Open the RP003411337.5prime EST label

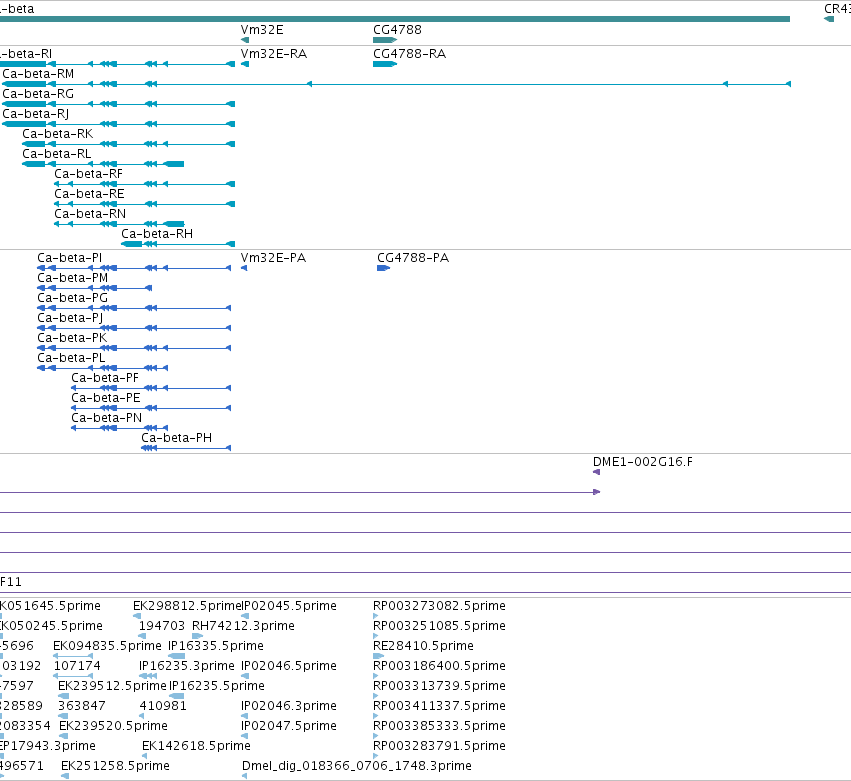click(440, 706)
